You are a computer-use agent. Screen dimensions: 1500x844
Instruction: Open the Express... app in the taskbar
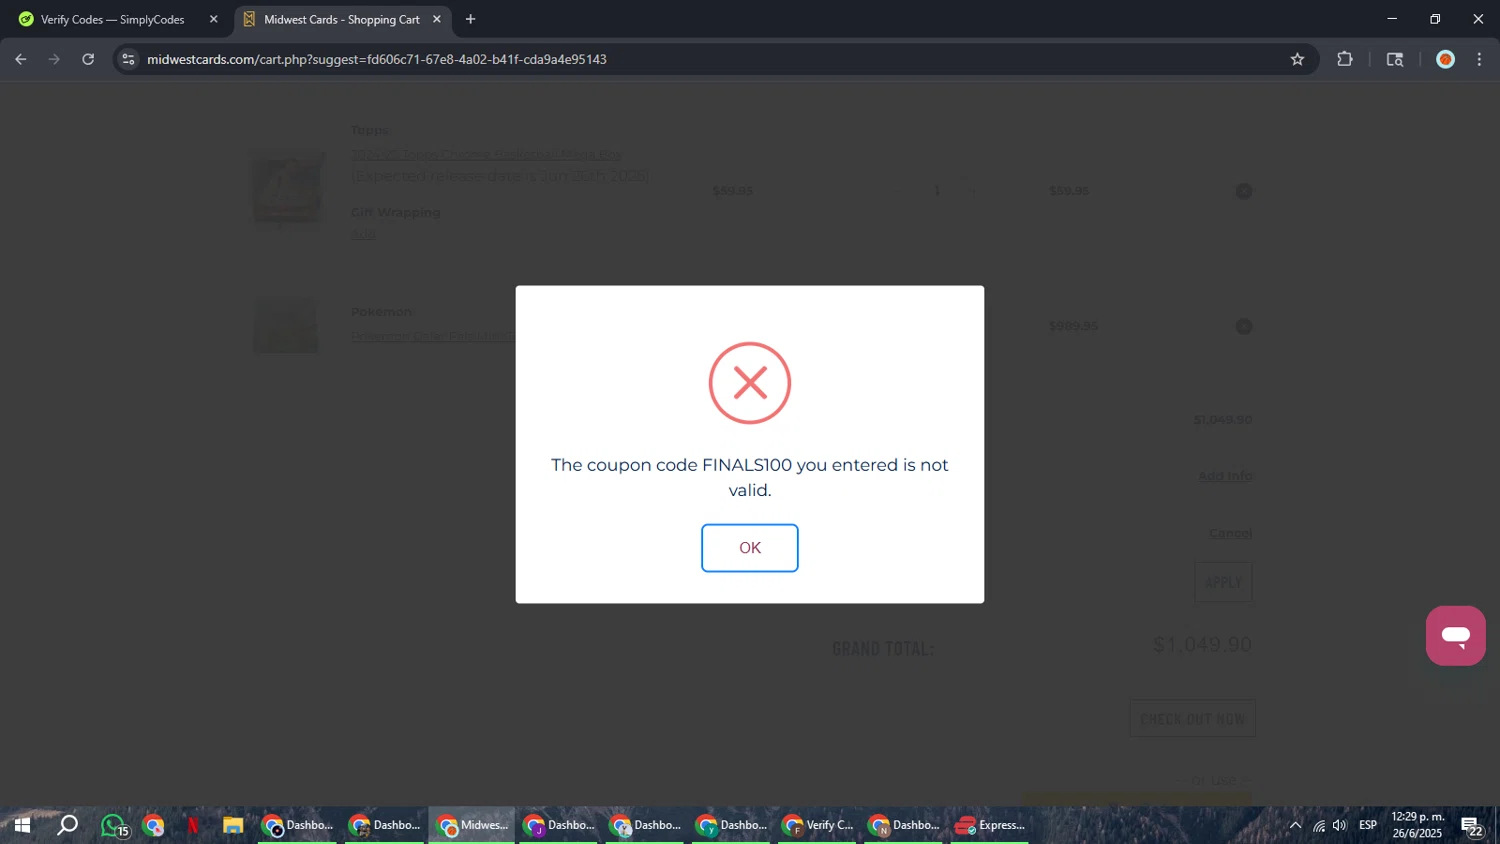pos(990,825)
